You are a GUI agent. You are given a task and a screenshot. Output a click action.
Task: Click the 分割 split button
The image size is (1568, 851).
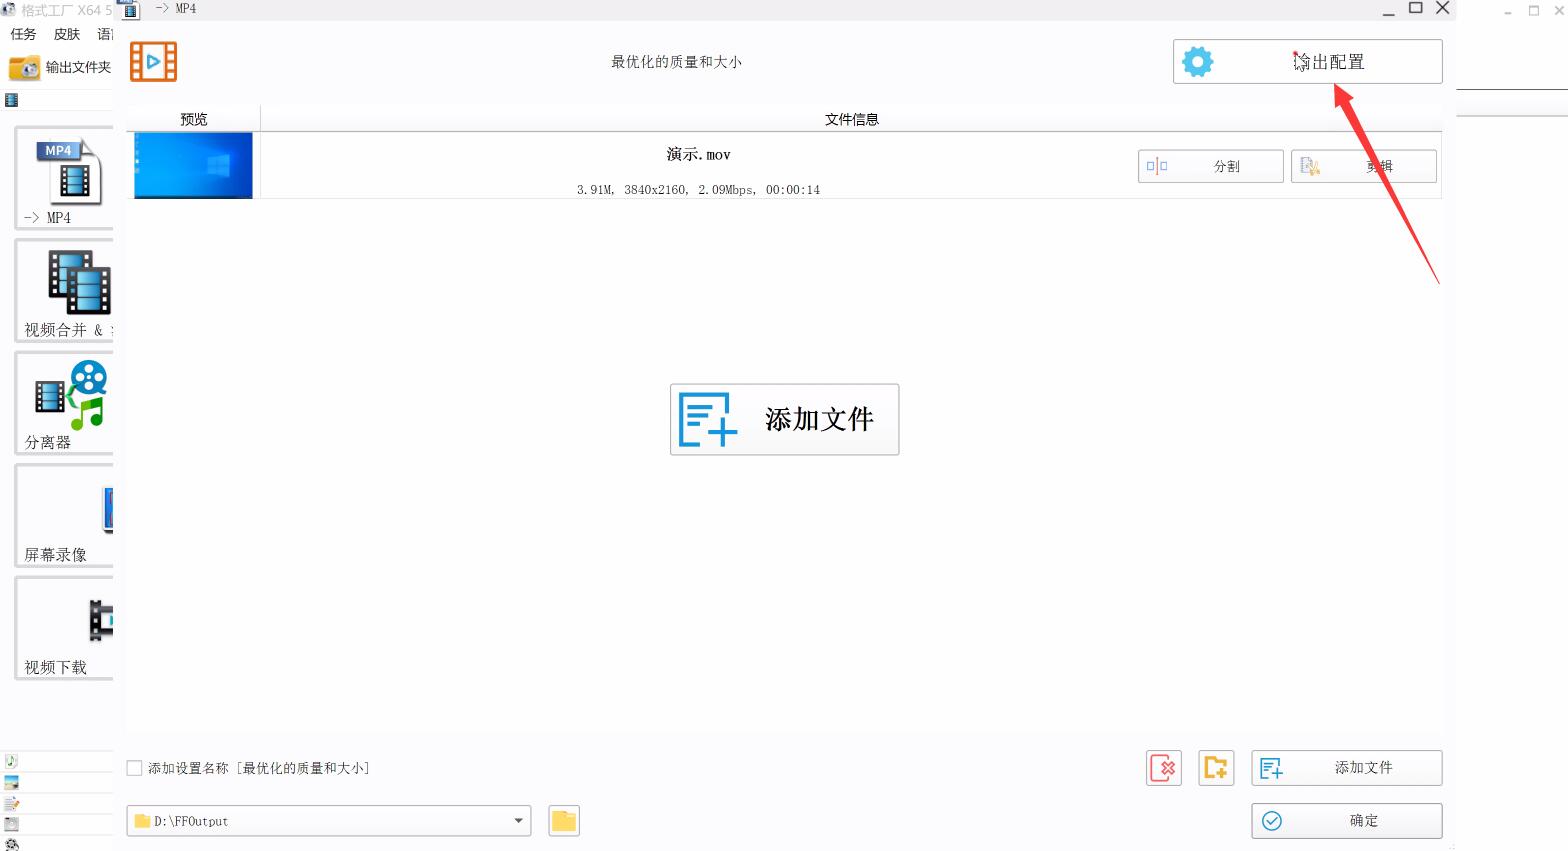click(1210, 166)
